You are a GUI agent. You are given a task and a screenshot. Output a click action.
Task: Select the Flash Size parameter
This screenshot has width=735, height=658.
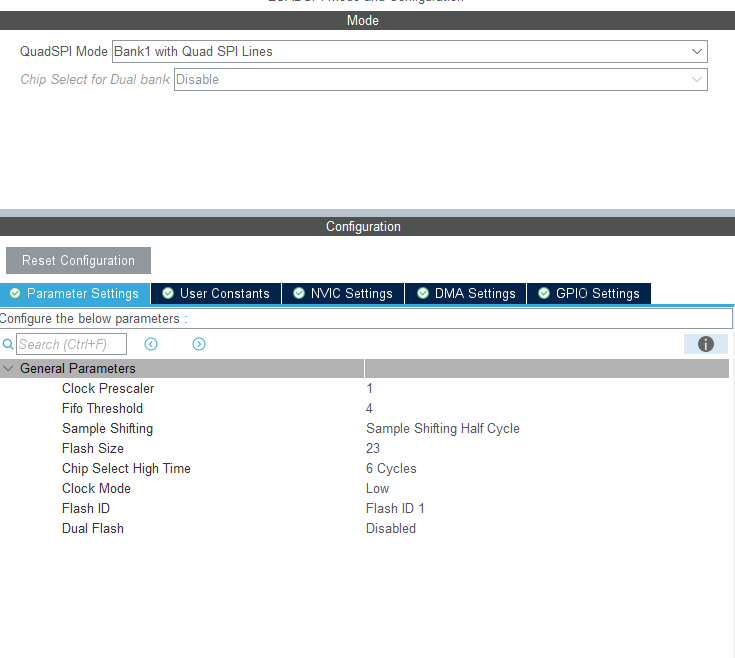click(x=93, y=449)
